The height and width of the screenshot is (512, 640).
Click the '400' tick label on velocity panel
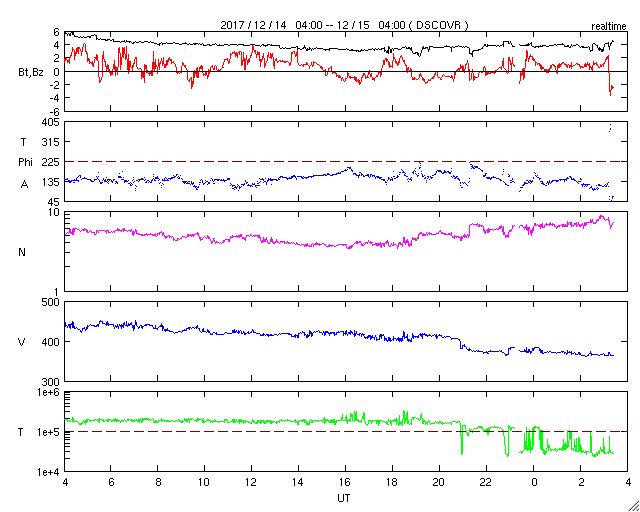(x=52, y=342)
